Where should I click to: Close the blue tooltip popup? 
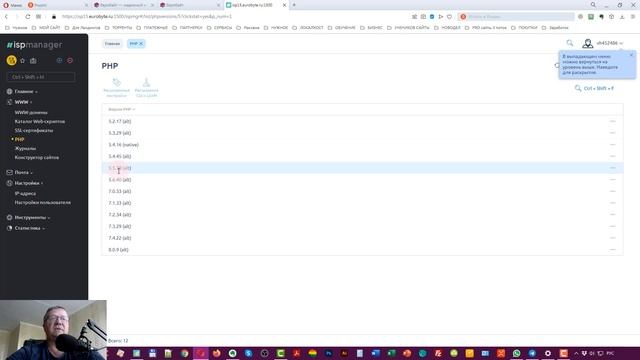[x=631, y=55]
